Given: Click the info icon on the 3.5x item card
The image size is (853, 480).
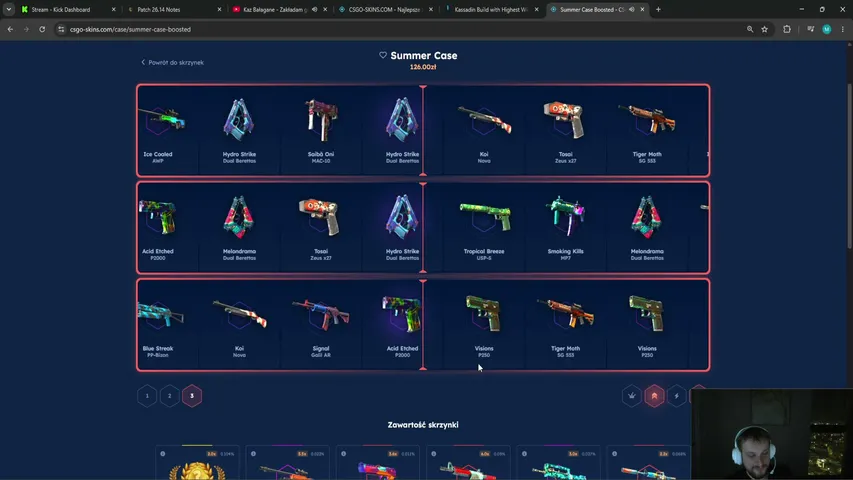Looking at the screenshot, I should pyautogui.click(x=253, y=453).
